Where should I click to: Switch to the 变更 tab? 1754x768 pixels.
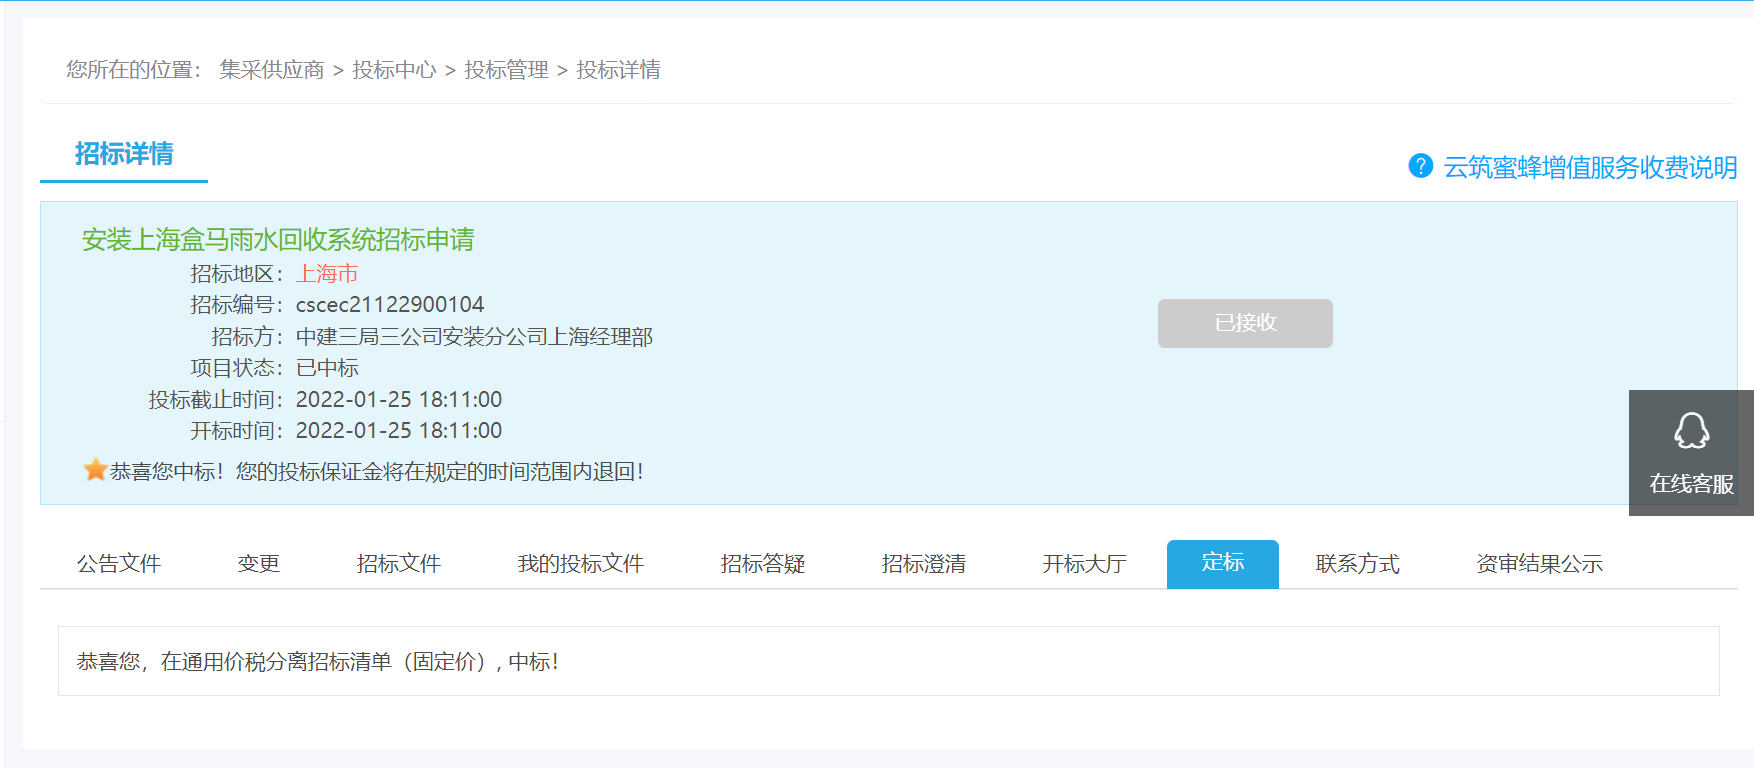258,564
